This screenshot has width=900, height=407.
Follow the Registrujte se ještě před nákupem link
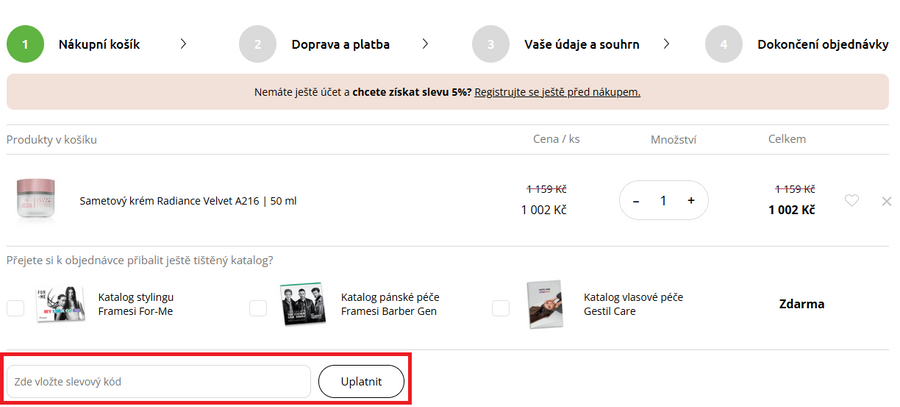[557, 92]
